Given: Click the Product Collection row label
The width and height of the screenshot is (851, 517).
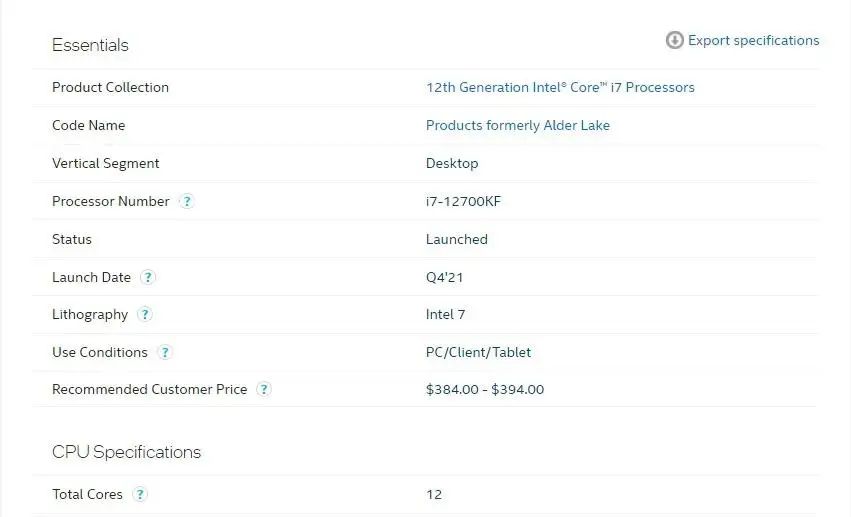Looking at the screenshot, I should [110, 87].
